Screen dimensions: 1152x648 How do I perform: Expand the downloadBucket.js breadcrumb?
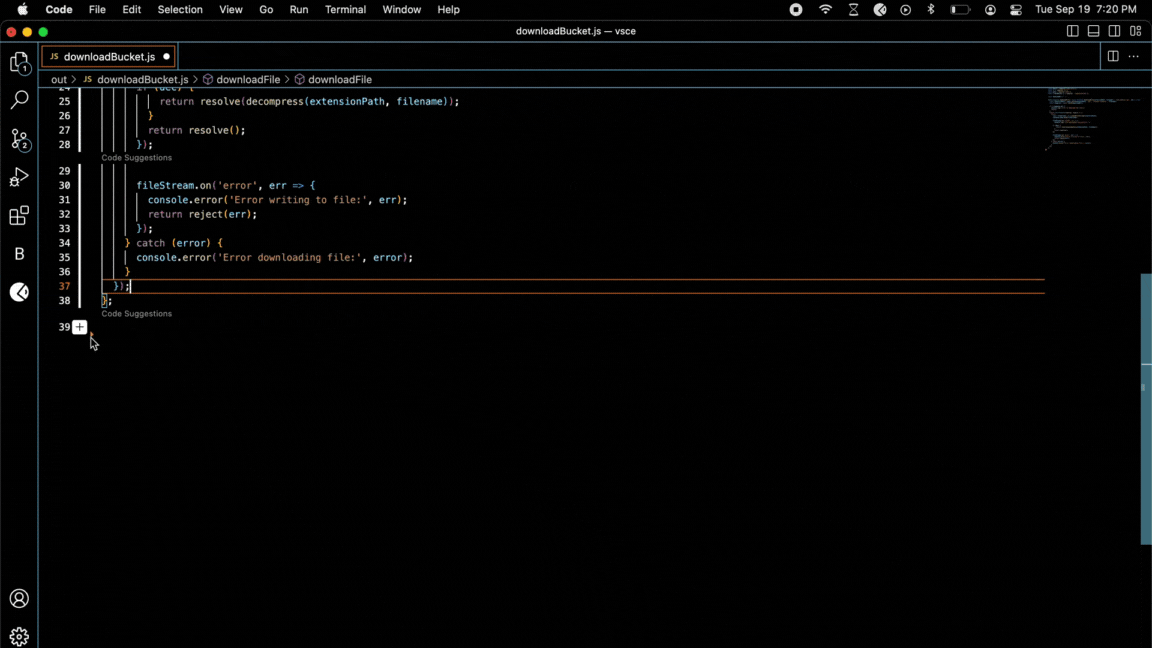pyautogui.click(x=142, y=79)
